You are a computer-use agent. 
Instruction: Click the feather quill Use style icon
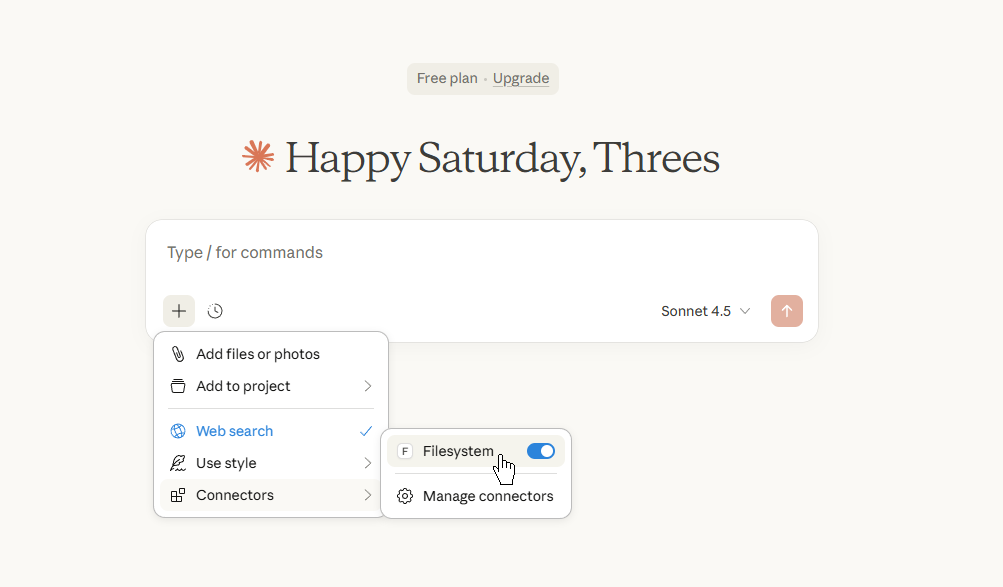pyautogui.click(x=178, y=463)
